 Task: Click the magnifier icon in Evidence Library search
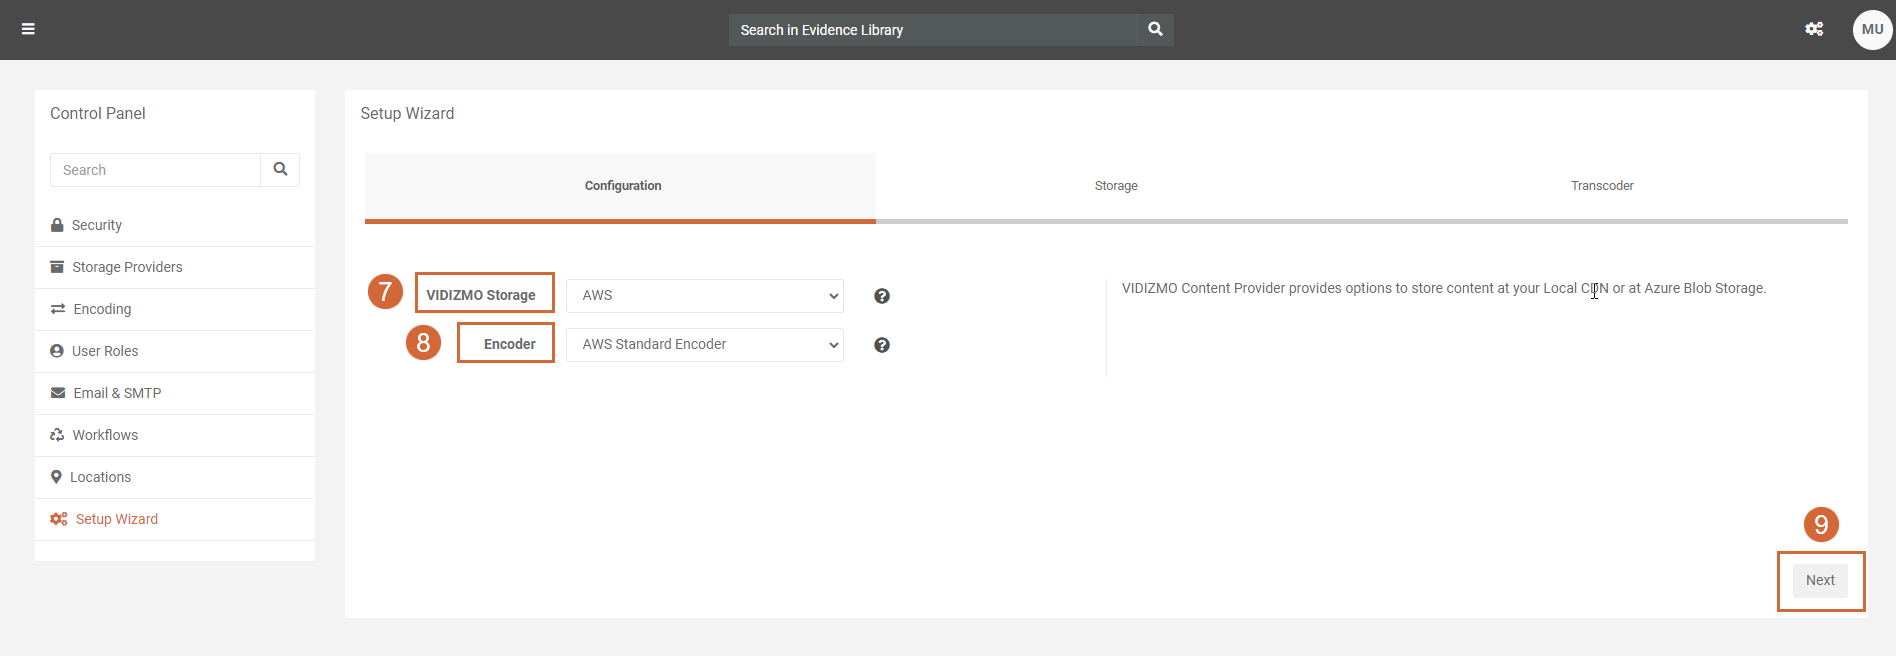point(1155,29)
